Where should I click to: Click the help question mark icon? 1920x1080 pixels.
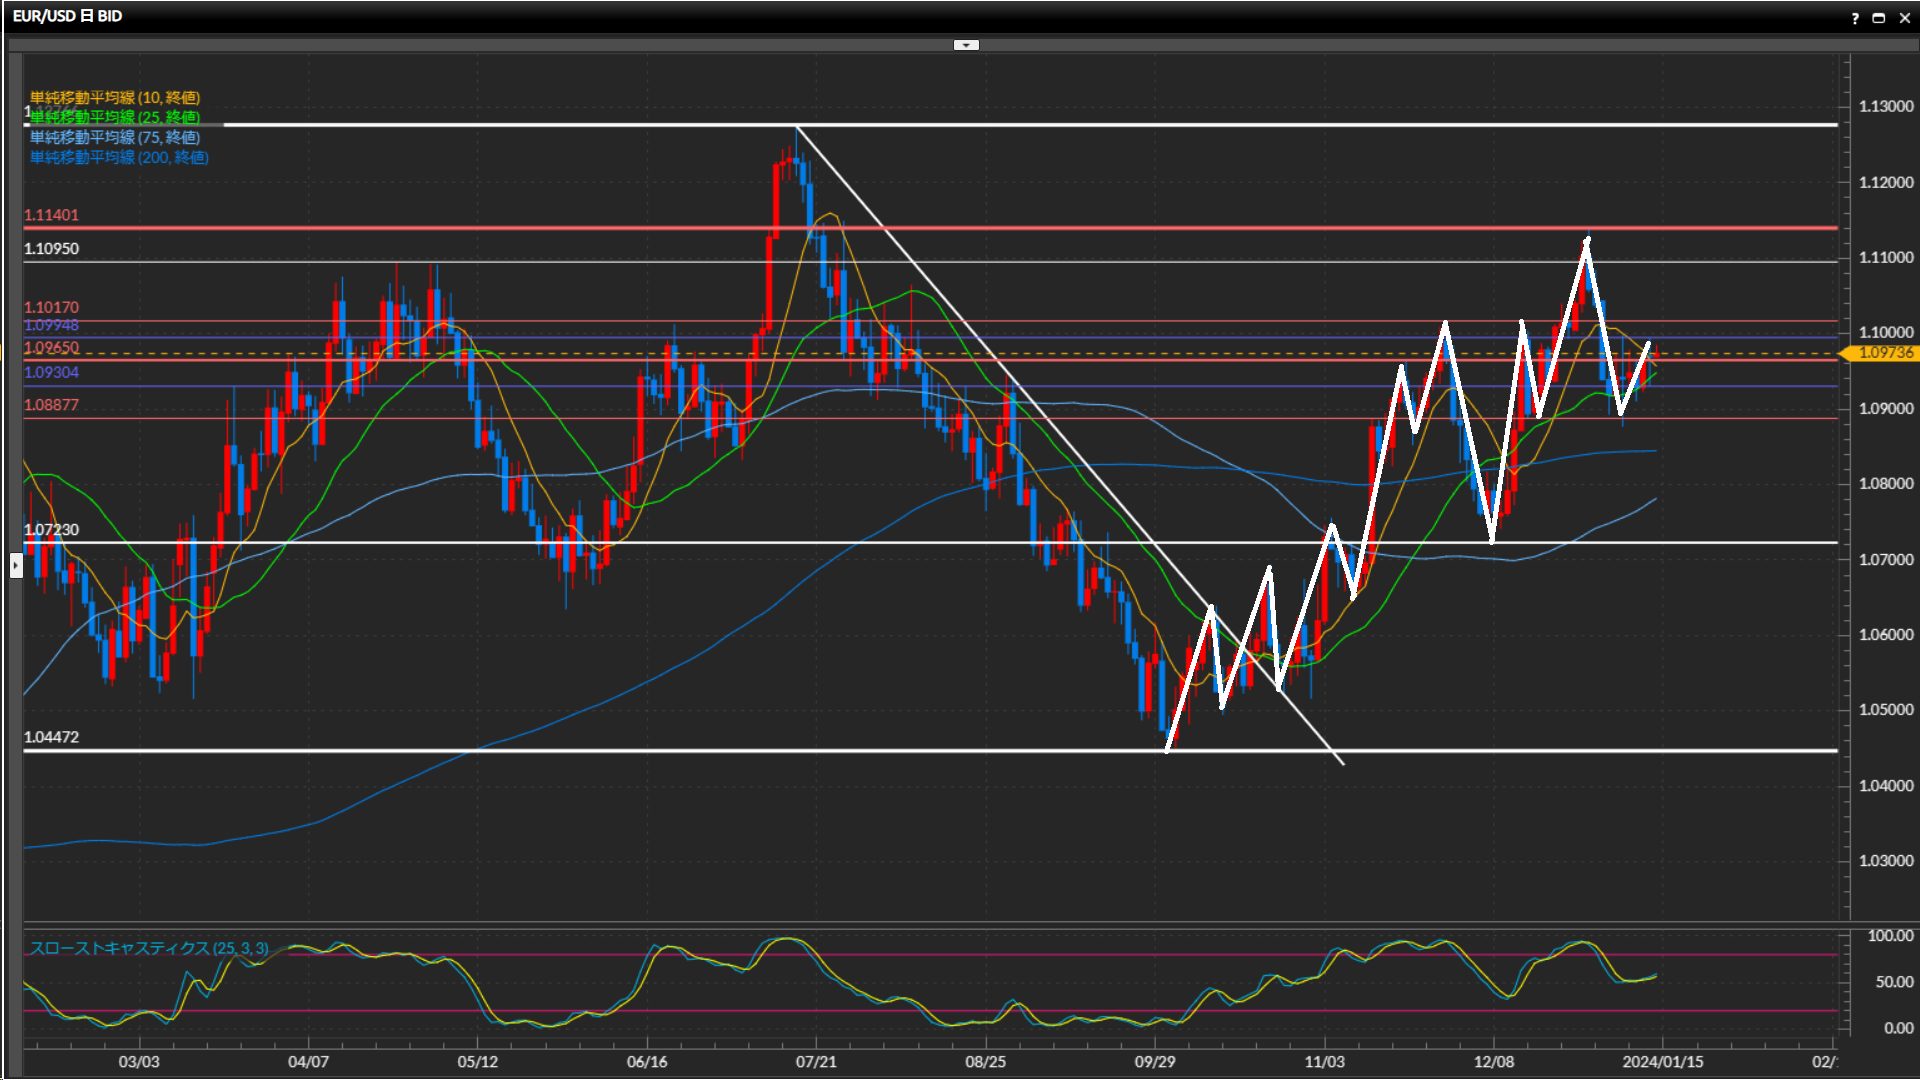point(1855,18)
